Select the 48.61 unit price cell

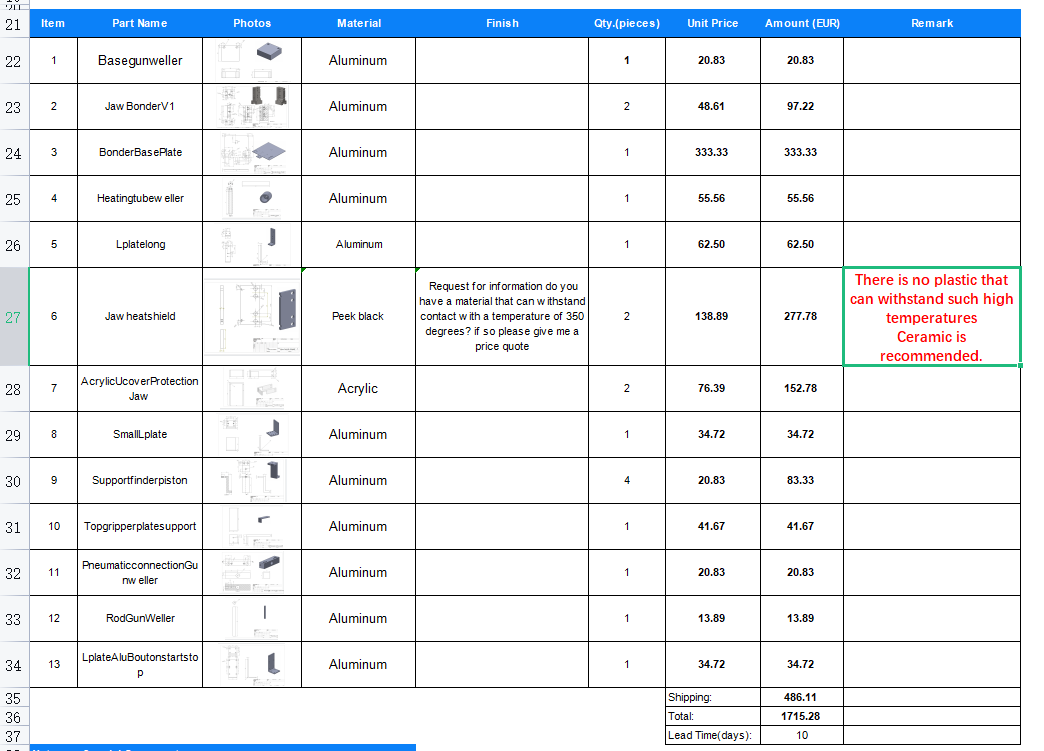coord(713,107)
